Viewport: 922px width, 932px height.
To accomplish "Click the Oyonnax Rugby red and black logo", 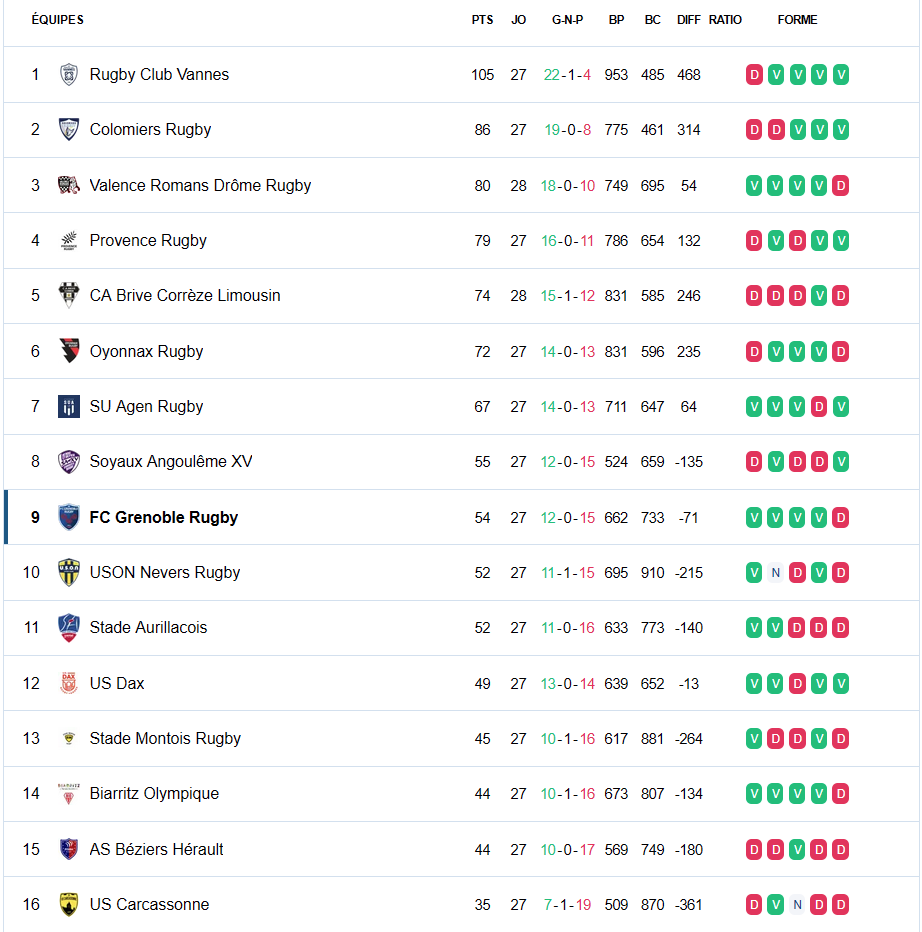I will click(69, 351).
